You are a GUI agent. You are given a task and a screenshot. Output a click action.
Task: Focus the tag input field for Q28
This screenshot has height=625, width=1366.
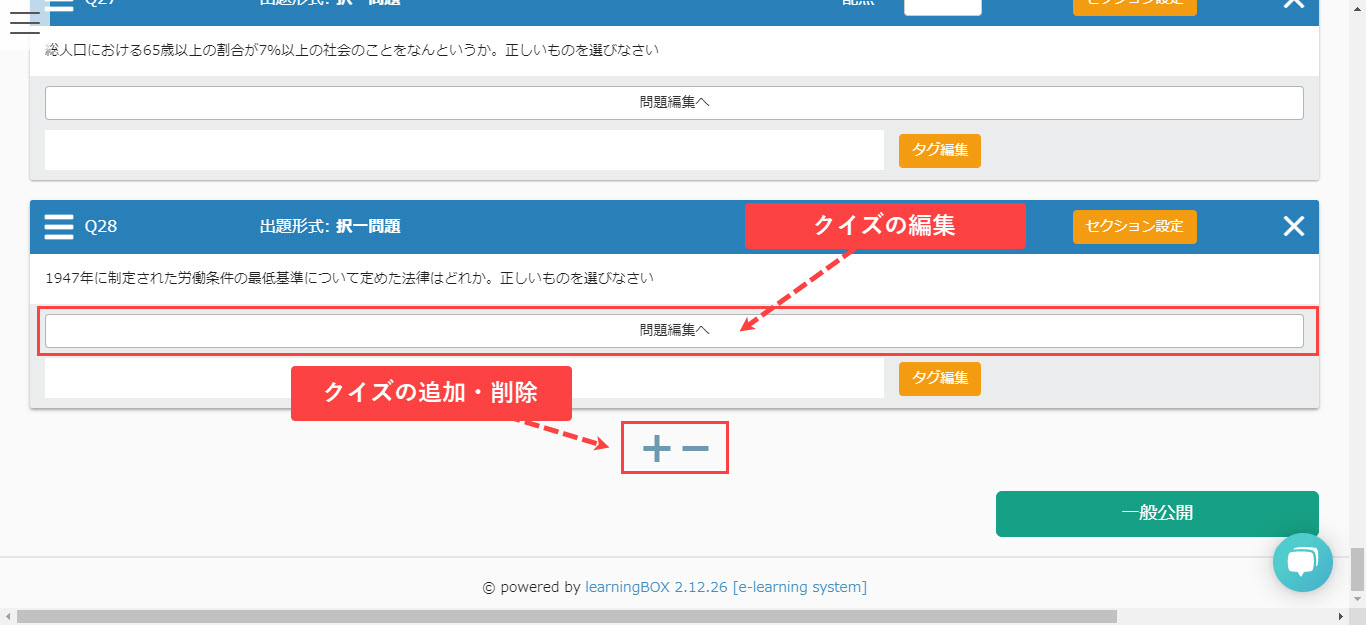coord(464,378)
